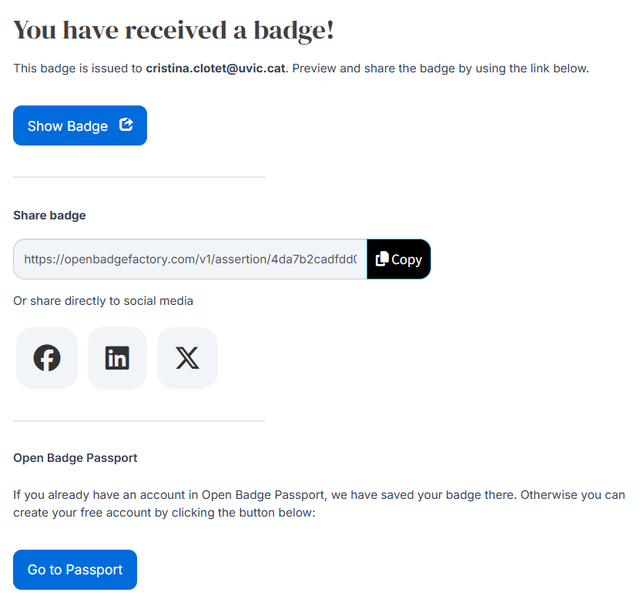This screenshot has height=599, width=643.
Task: Share the badge on X
Action: coord(187,358)
